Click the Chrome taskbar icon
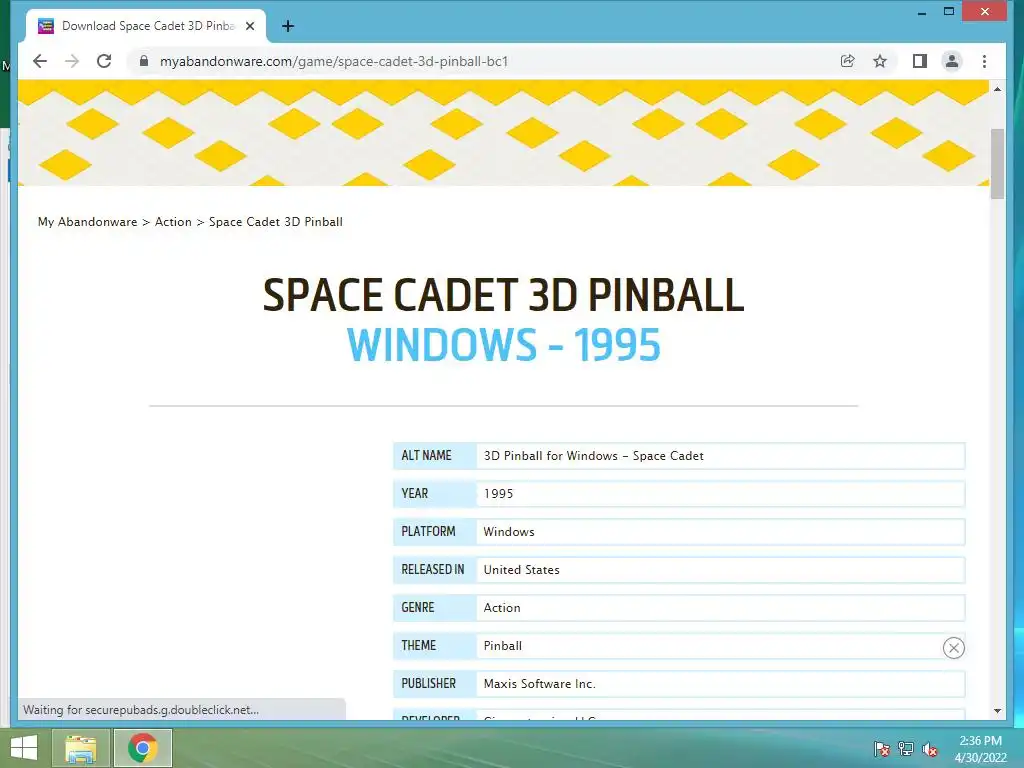The height and width of the screenshot is (768, 1024). coord(143,748)
